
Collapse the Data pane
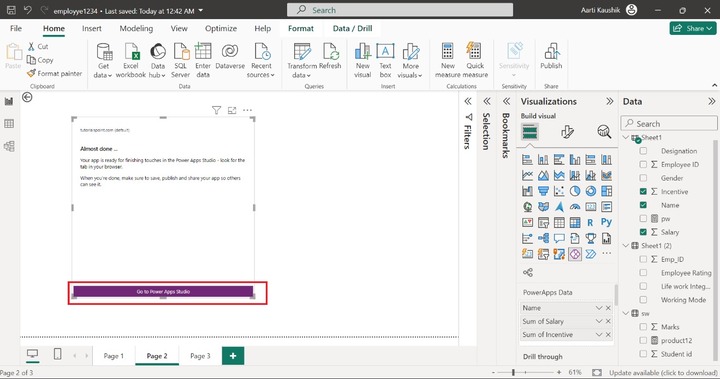711,101
